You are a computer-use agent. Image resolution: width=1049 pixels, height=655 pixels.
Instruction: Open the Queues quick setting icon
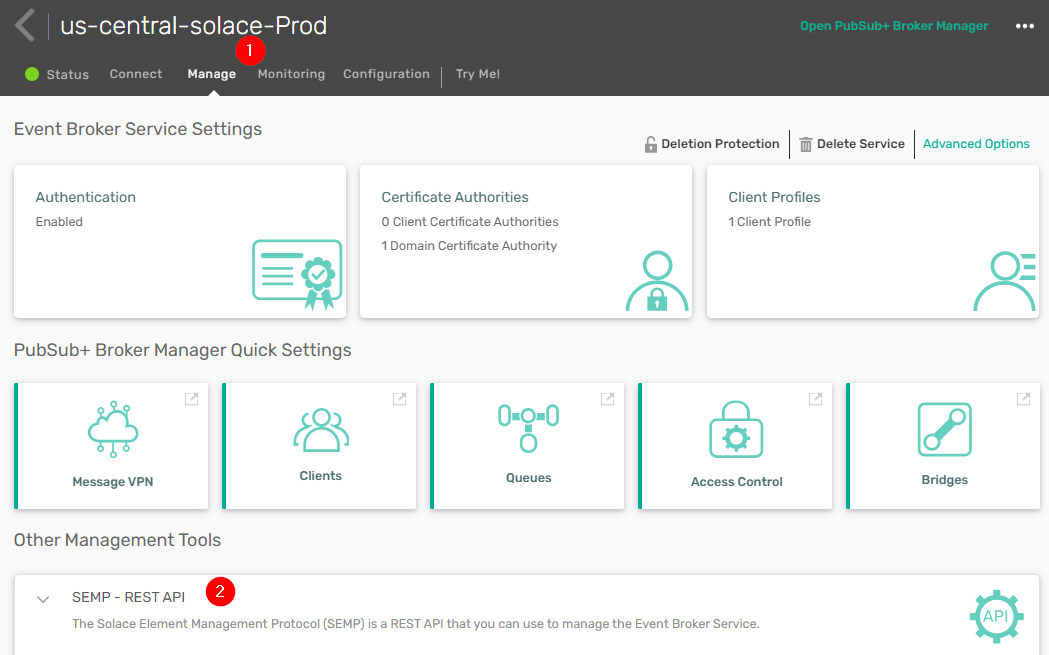(528, 427)
